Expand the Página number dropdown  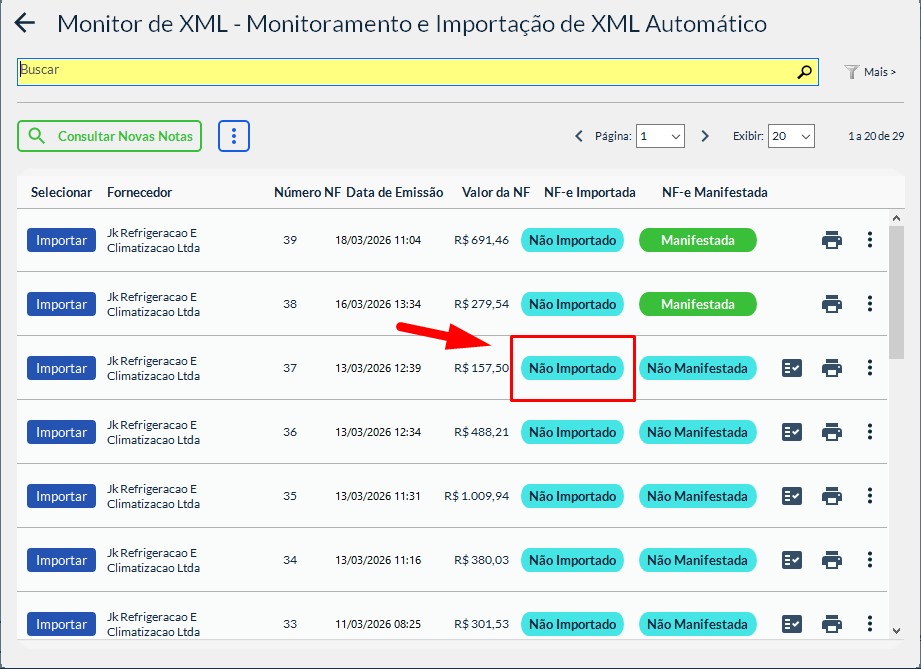click(661, 136)
